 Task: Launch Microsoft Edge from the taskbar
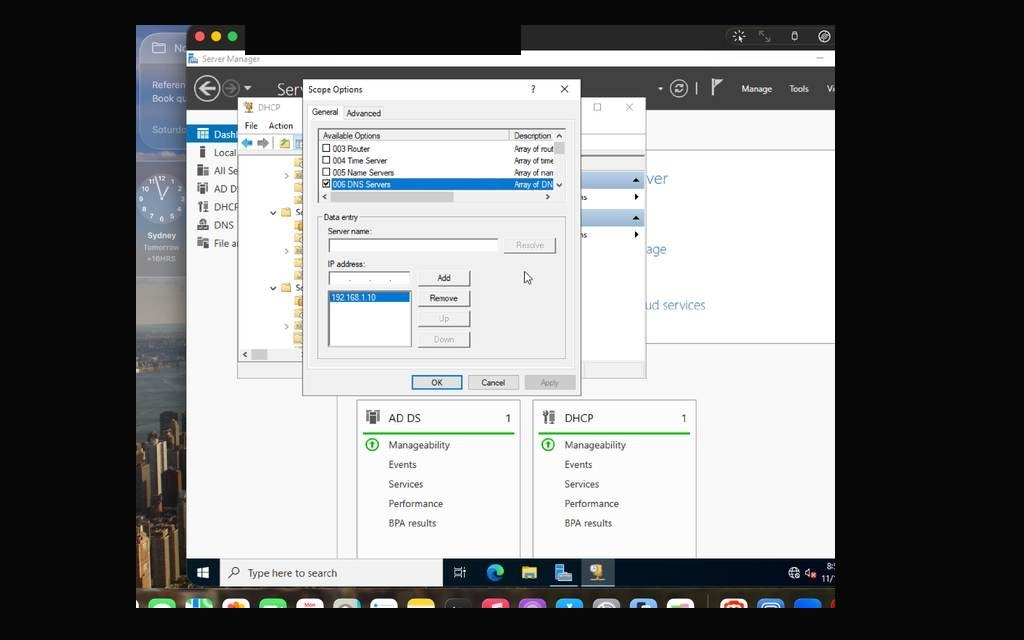pos(495,573)
